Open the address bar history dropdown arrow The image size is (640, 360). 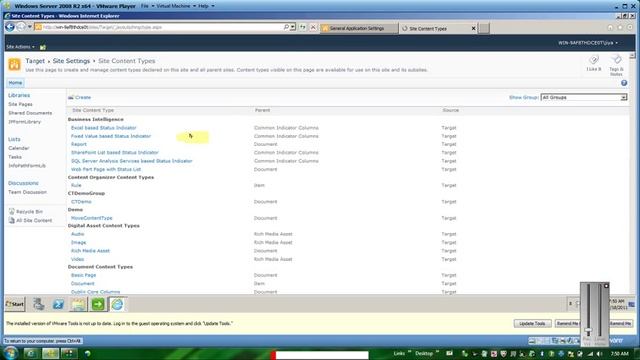coord(293,27)
